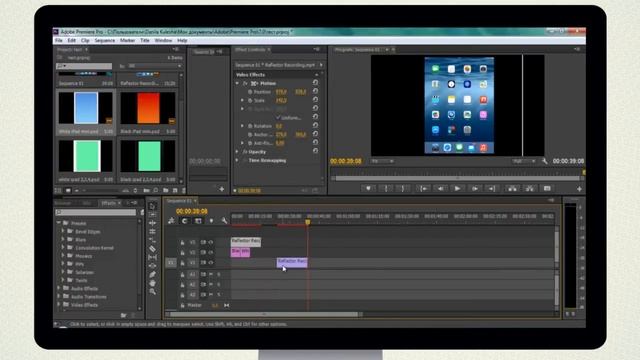Screen dimensions: 640x360
Task: Step forward one frame in Program Monitor
Action: [x=475, y=189]
